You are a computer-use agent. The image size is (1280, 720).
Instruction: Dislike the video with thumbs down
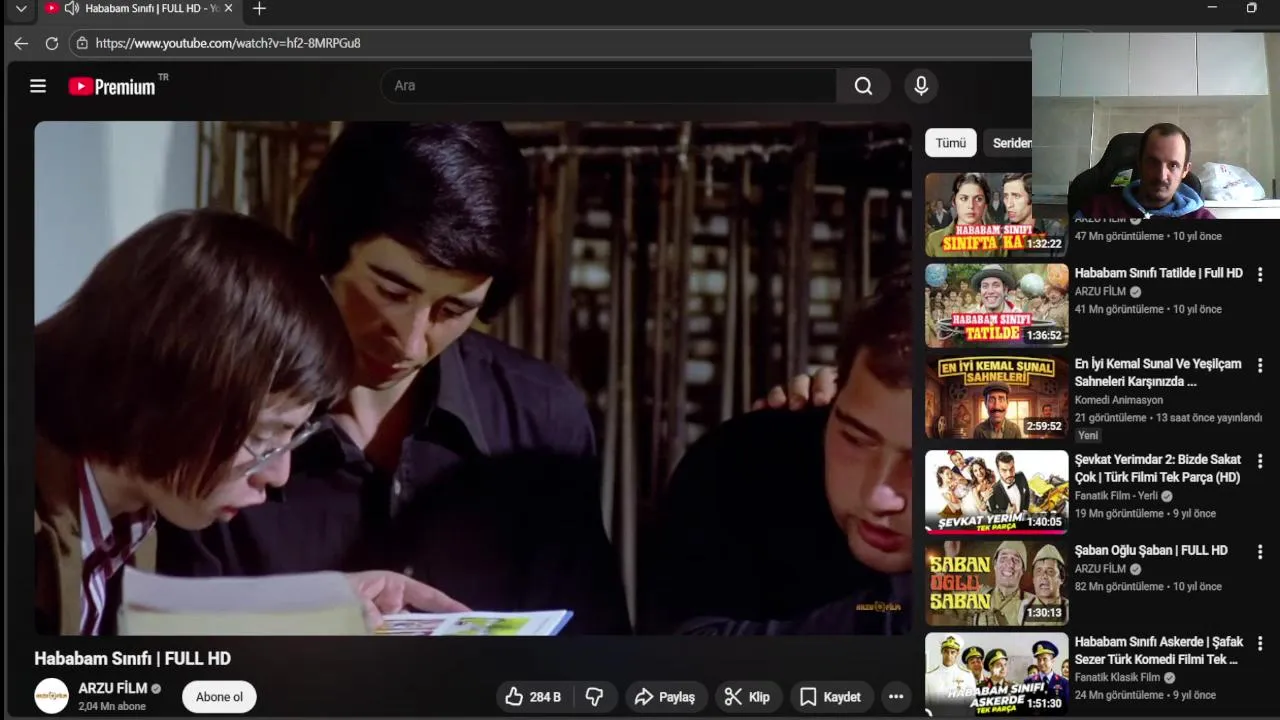pos(594,697)
